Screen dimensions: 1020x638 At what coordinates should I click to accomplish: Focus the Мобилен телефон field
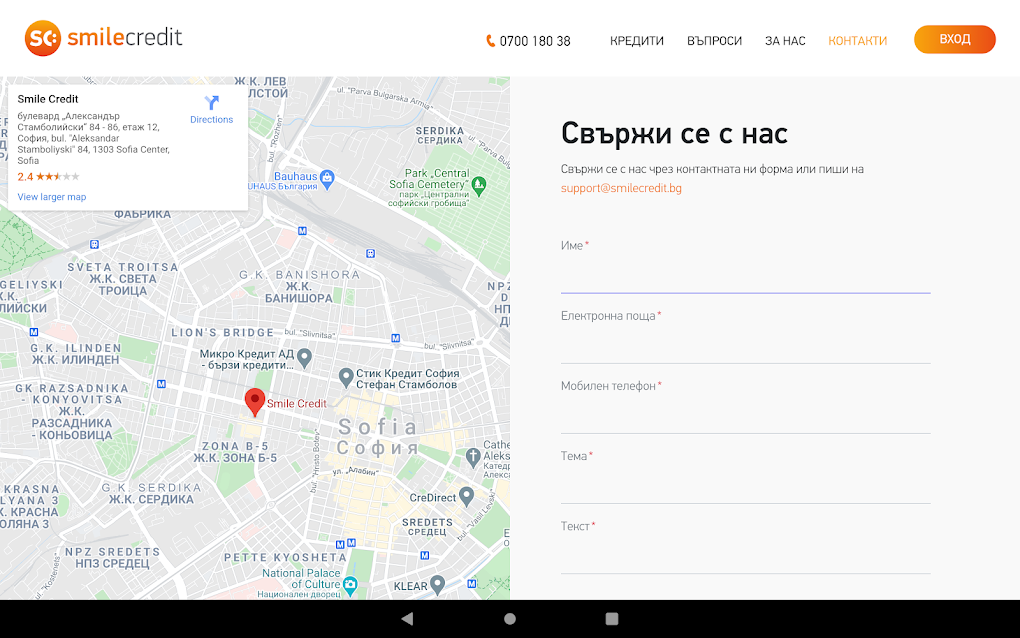click(745, 418)
